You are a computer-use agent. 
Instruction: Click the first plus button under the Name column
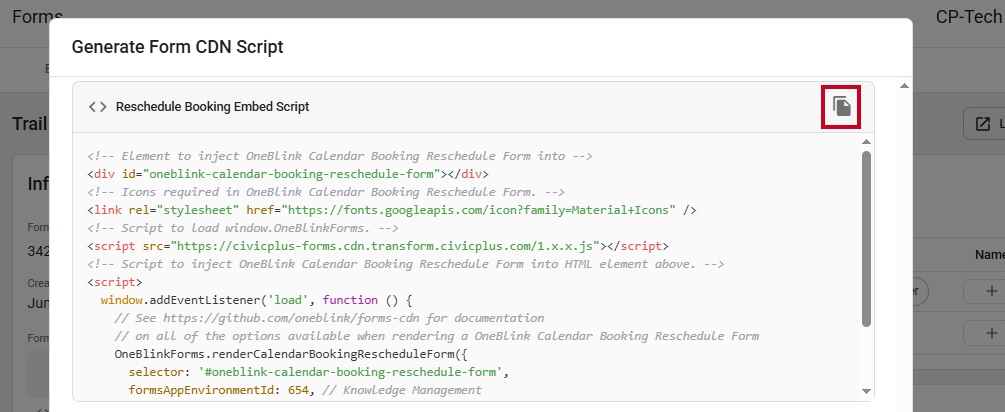(991, 292)
